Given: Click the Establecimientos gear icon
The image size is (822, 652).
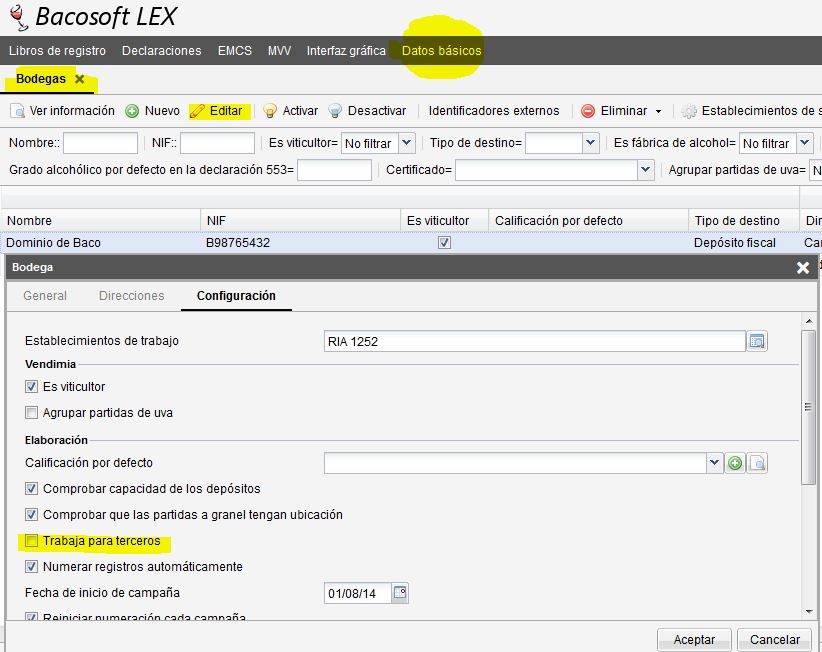Looking at the screenshot, I should pyautogui.click(x=689, y=111).
